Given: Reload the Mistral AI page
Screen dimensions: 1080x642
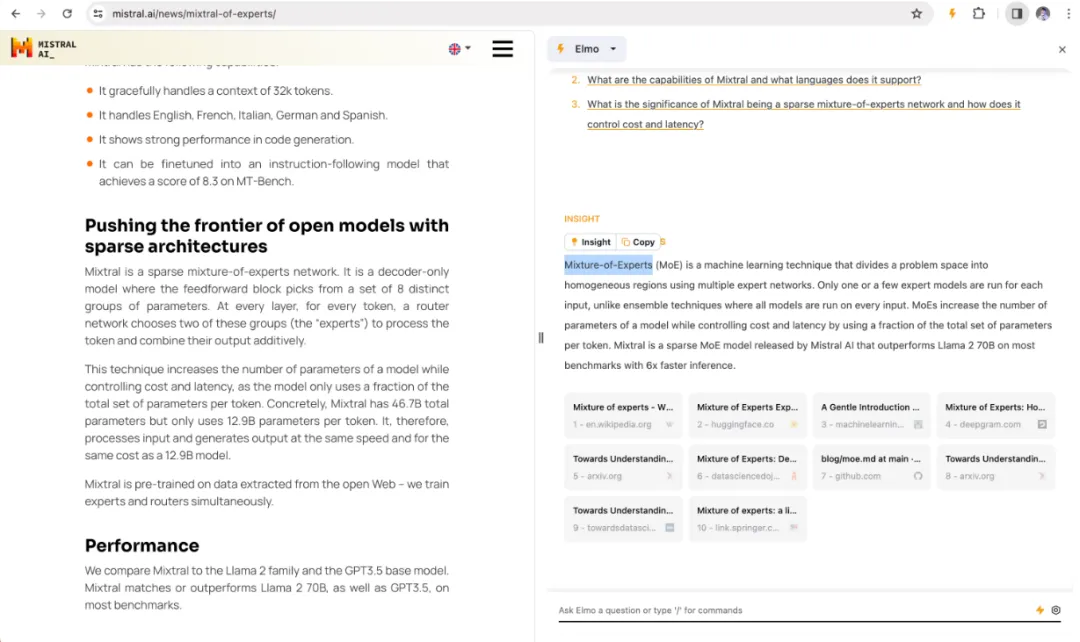Looking at the screenshot, I should (x=67, y=14).
